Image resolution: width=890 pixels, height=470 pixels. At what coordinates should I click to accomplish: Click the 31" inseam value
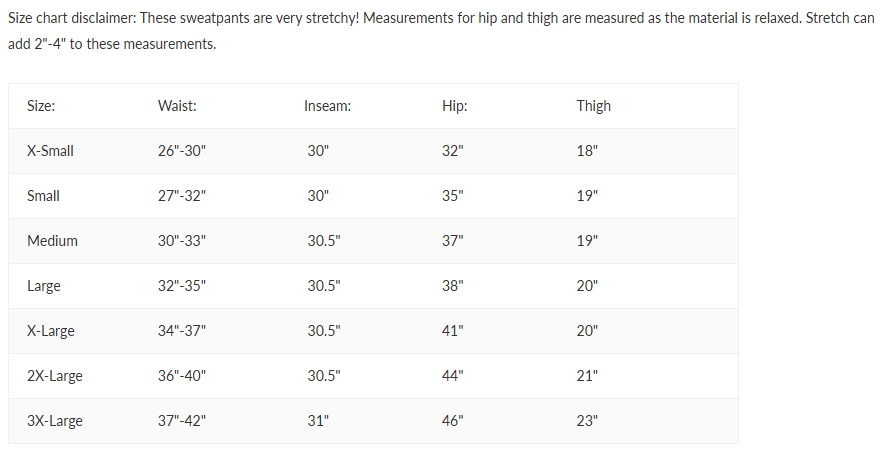pos(318,421)
